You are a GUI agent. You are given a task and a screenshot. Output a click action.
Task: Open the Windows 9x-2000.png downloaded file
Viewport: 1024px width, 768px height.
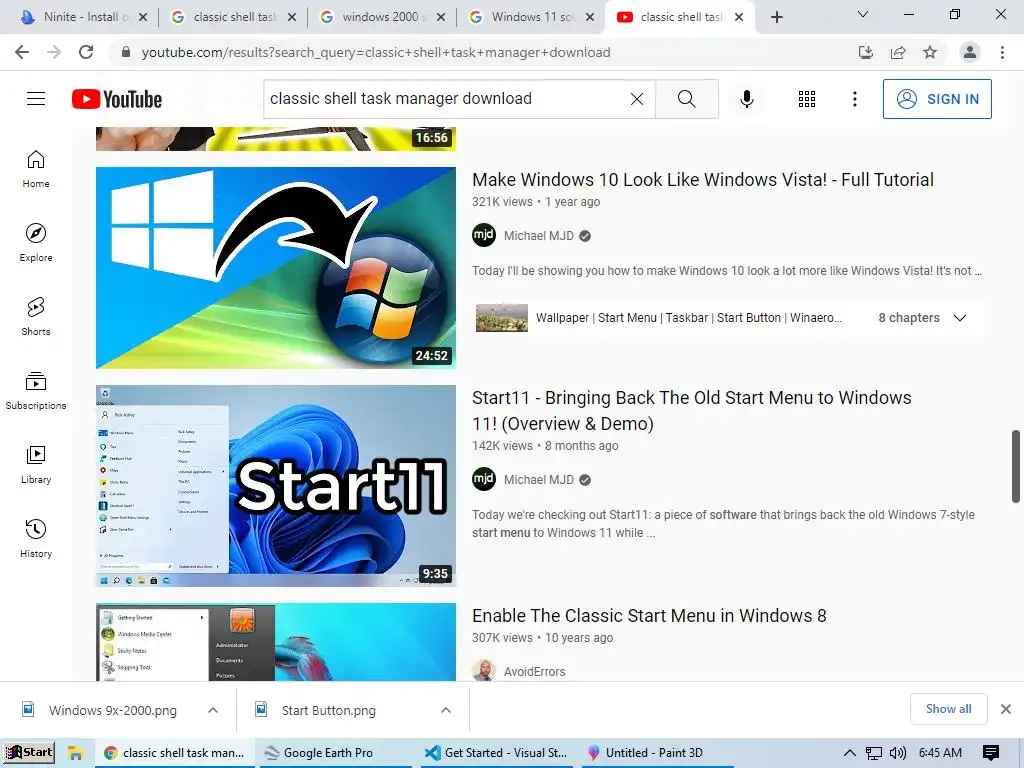point(112,711)
